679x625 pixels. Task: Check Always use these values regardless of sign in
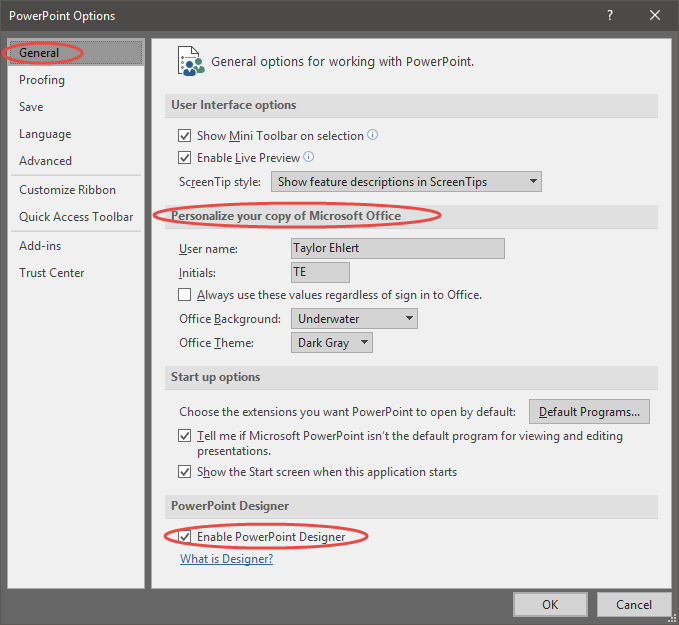(184, 295)
